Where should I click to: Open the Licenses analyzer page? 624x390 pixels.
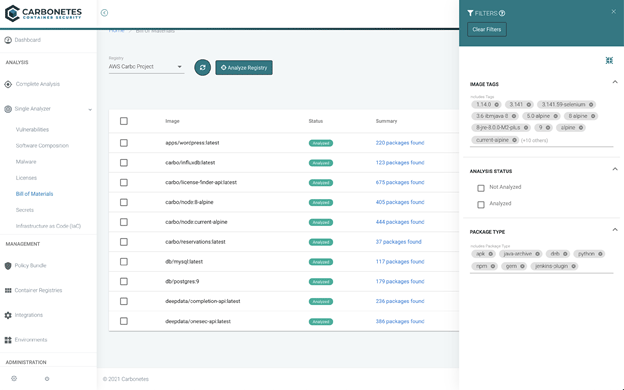click(26, 178)
